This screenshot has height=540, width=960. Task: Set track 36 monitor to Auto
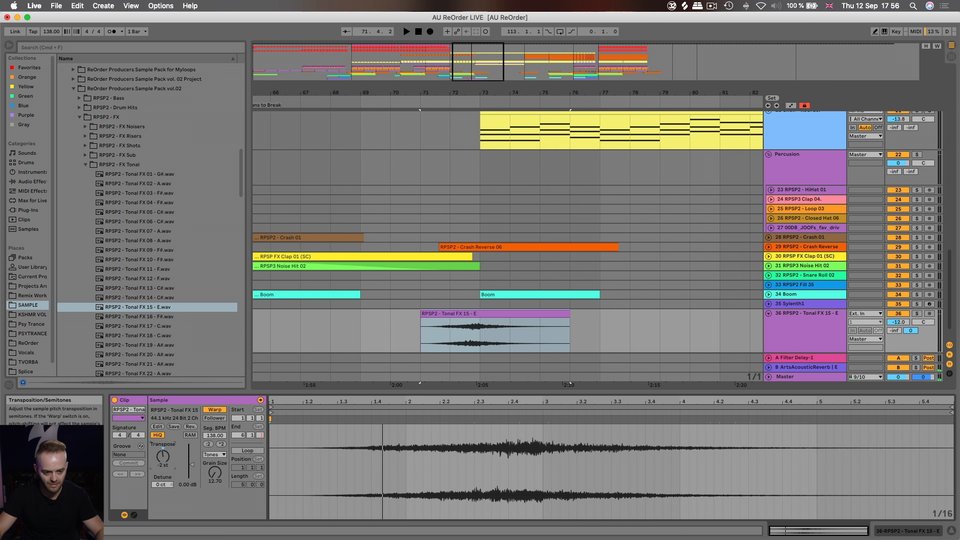point(865,330)
